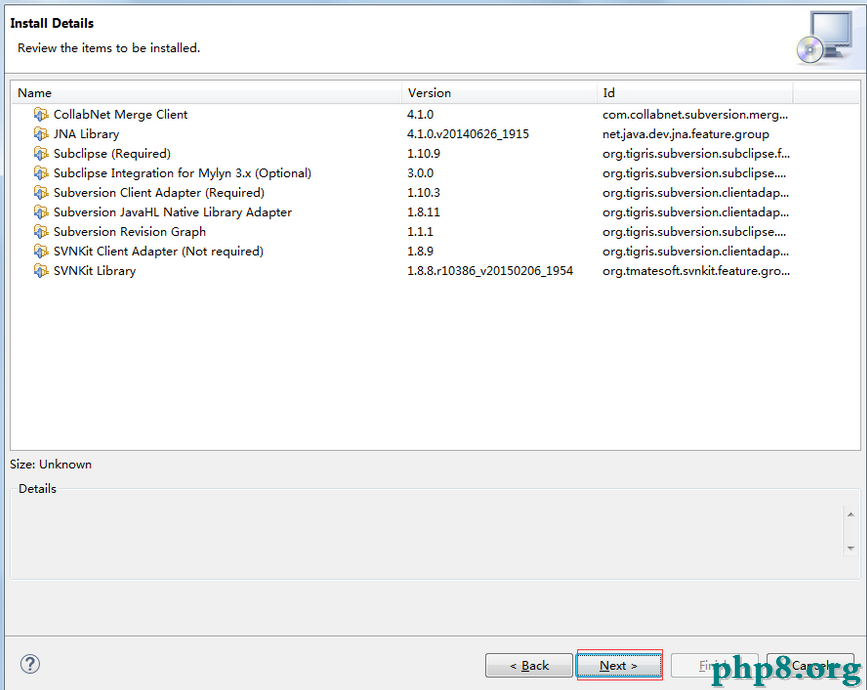
Task: Click the Subclipse (Required) feature icon
Action: [x=40, y=154]
